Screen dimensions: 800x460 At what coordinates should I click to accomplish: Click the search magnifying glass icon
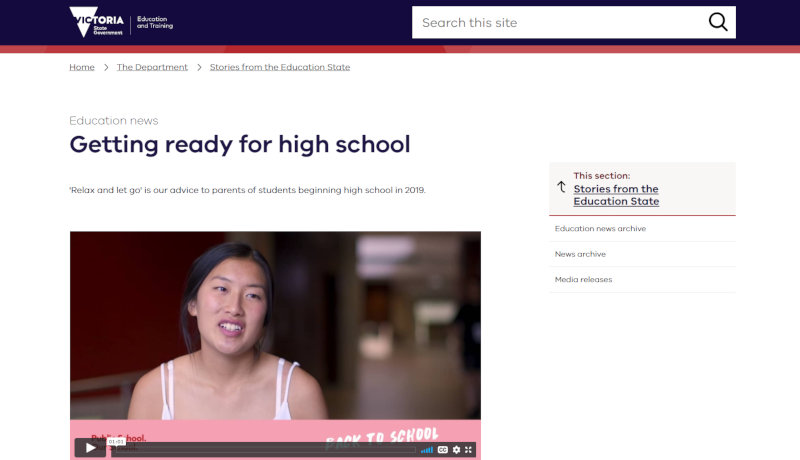[x=718, y=22]
